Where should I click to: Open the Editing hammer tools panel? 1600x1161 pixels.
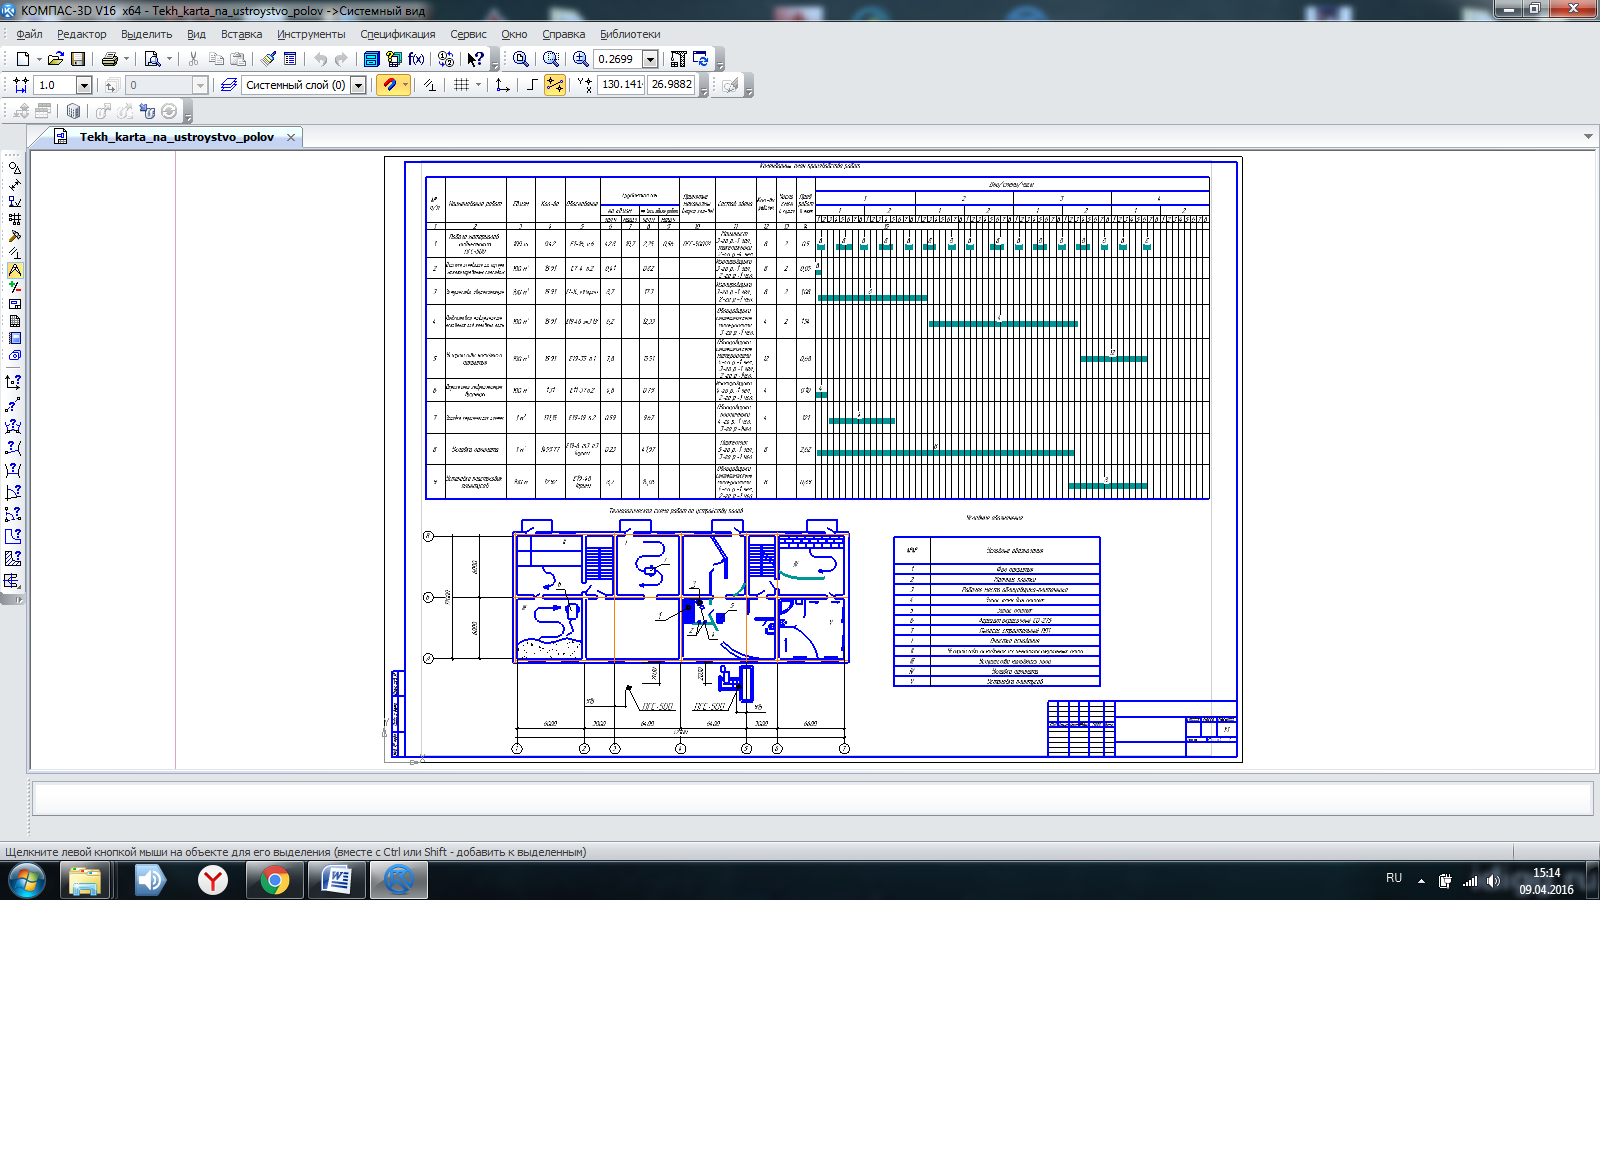point(14,236)
